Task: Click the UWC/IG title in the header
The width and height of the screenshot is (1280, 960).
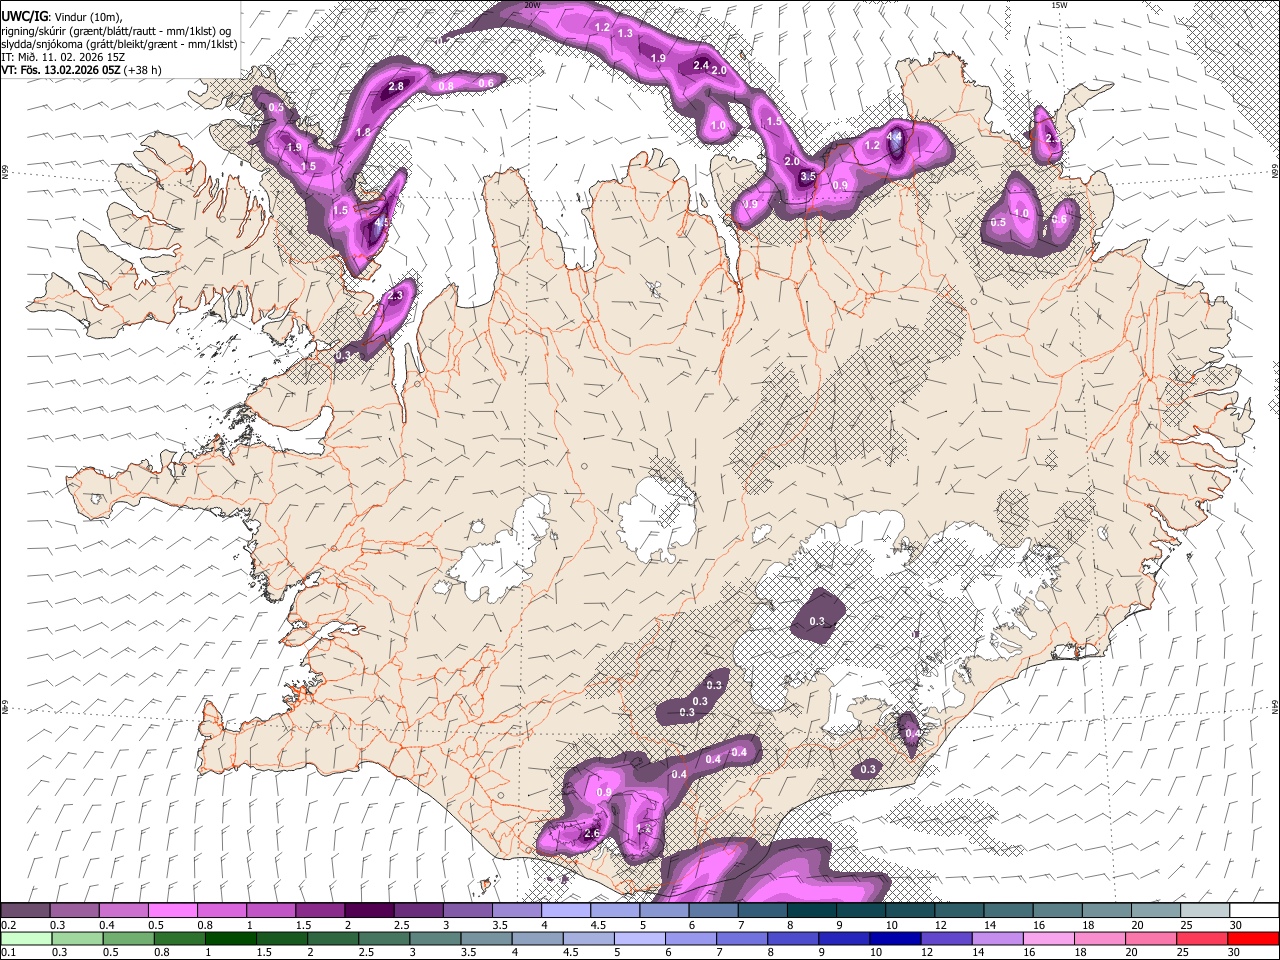Action: (23, 17)
